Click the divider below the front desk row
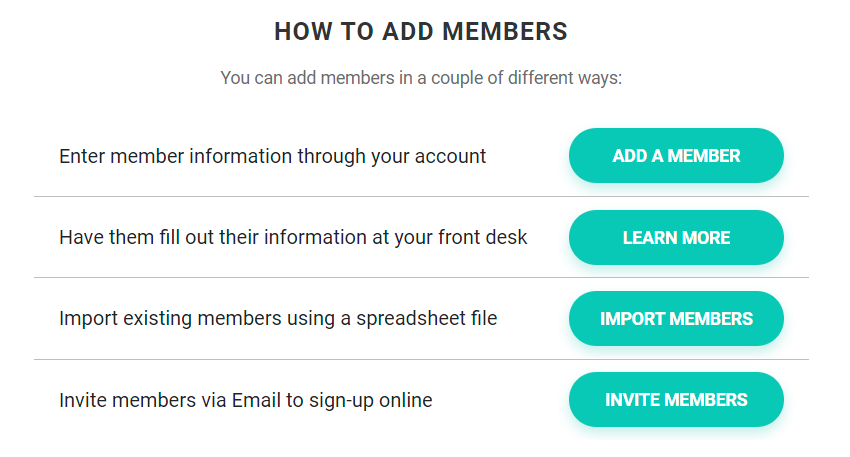Screen dimensions: 850x457 (421, 278)
